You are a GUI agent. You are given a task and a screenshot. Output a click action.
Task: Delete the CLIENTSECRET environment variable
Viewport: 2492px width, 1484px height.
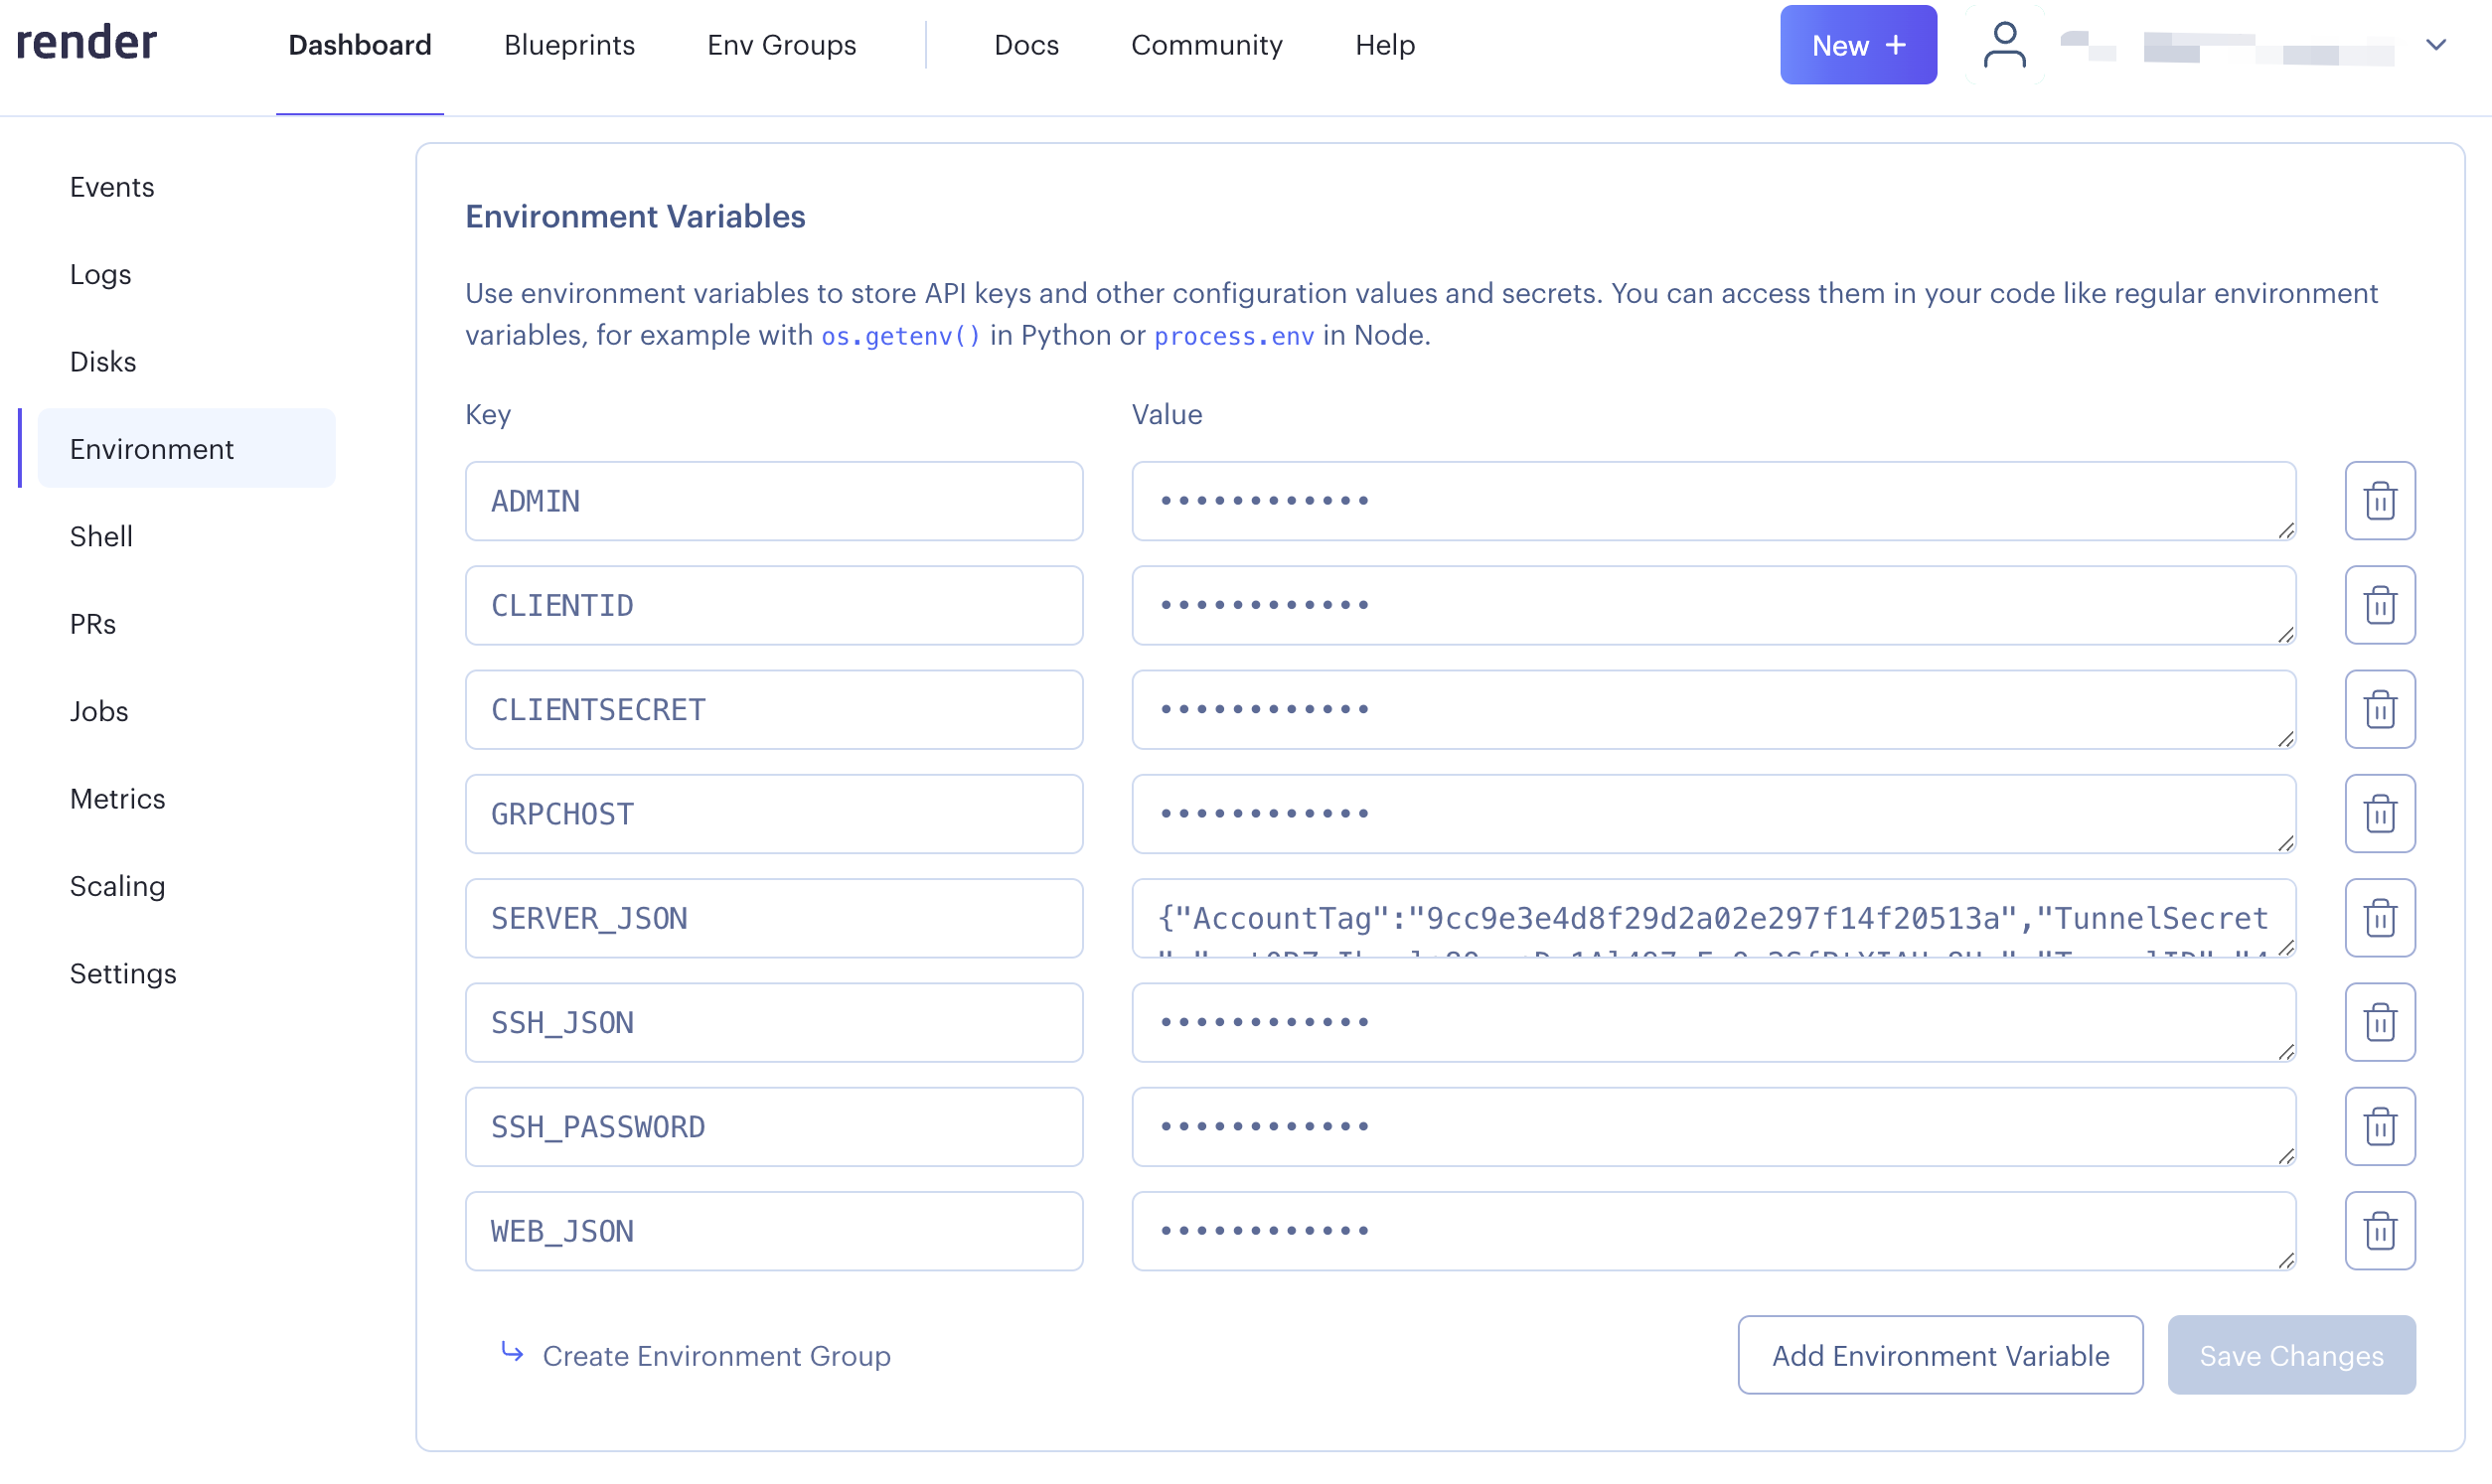[x=2380, y=709]
